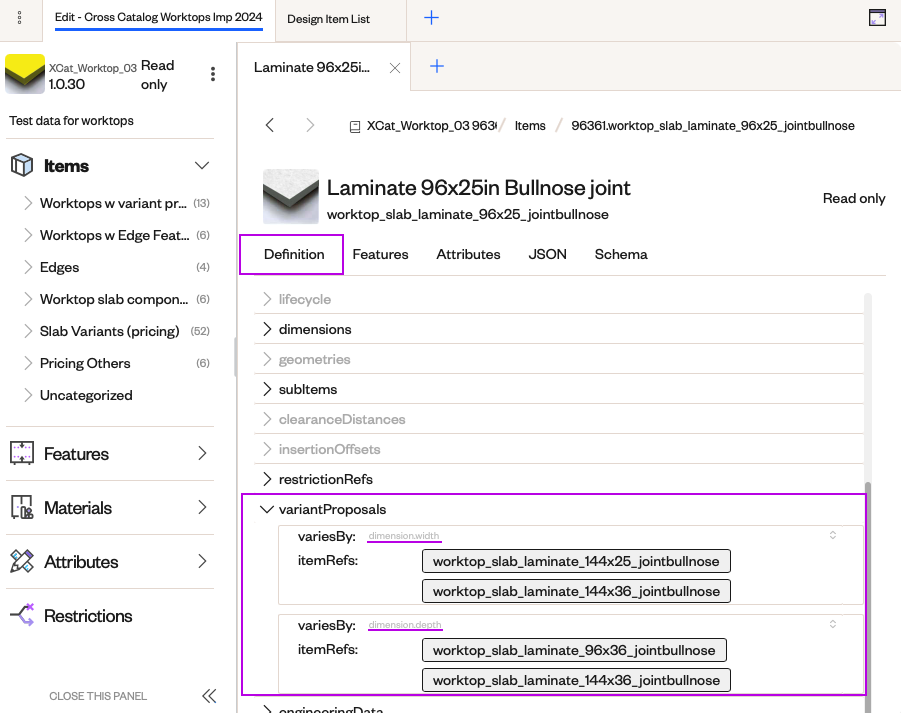Open worktop_slab_laminate_96x36_jointbullnose reference
Viewport: 901px width, 713px height.
(574, 650)
